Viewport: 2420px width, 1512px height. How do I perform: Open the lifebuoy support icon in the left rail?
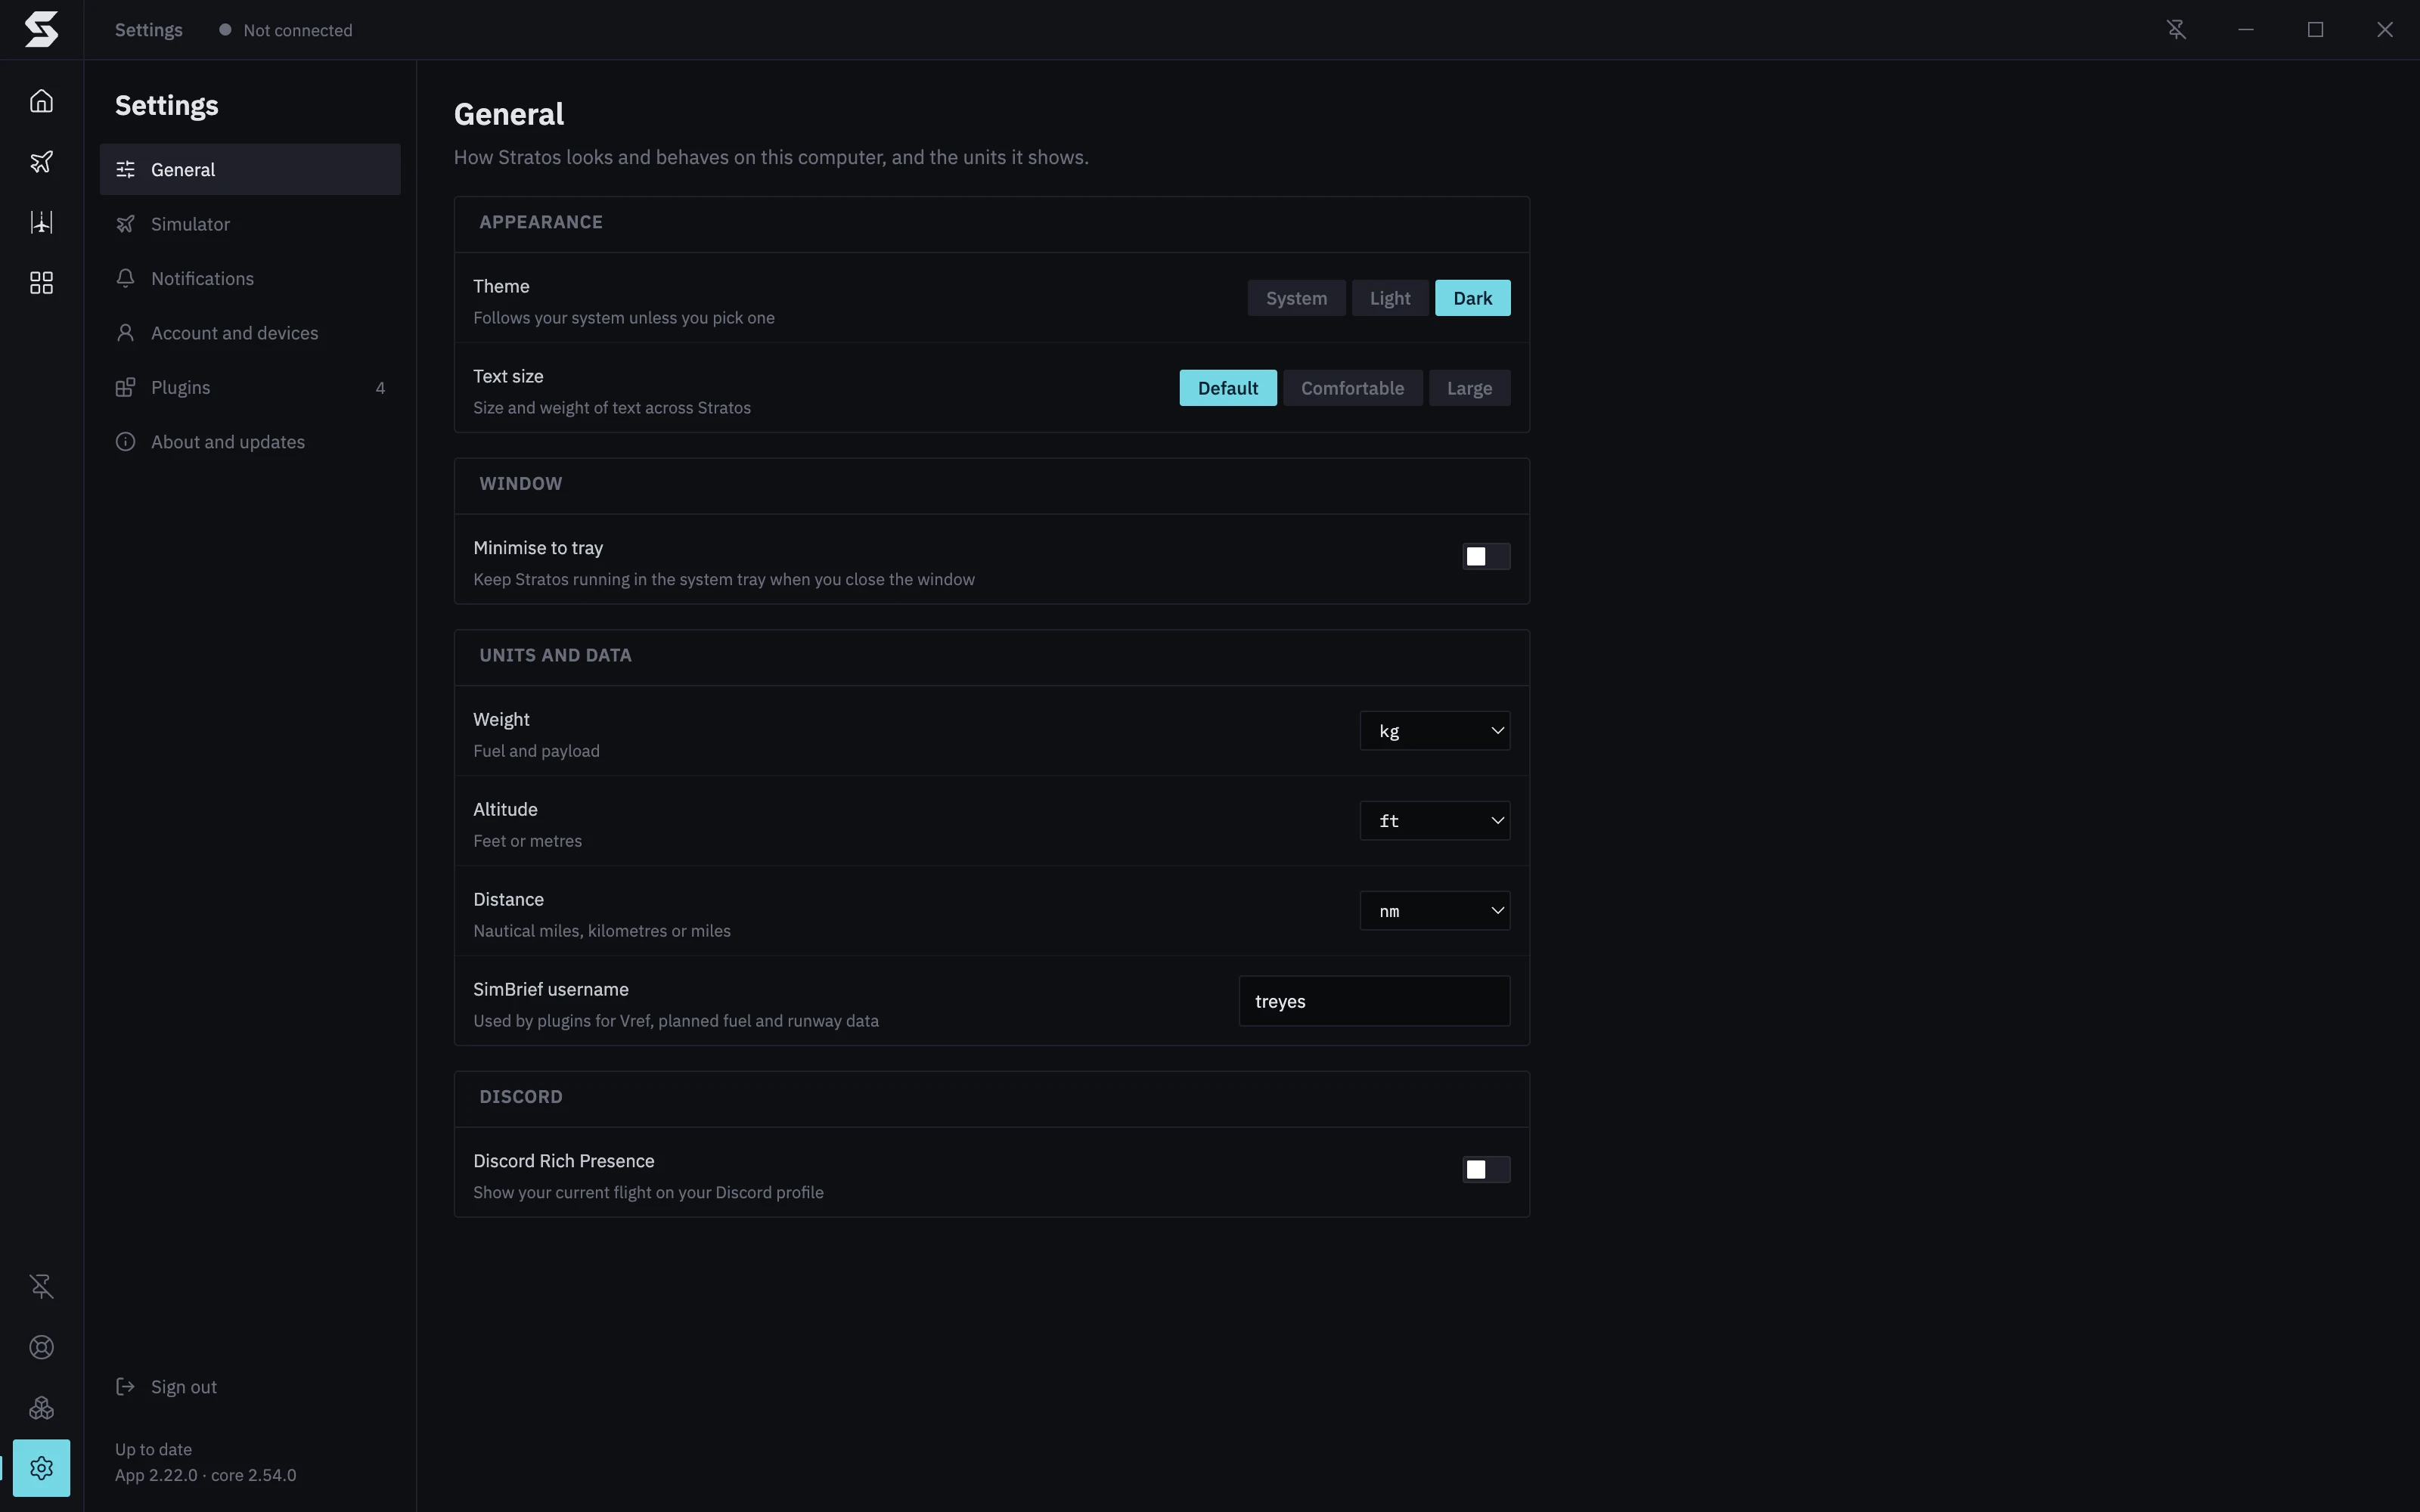tap(41, 1347)
